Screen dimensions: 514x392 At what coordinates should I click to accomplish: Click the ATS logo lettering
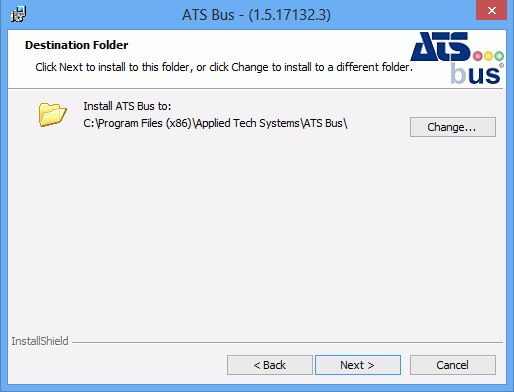click(x=440, y=47)
